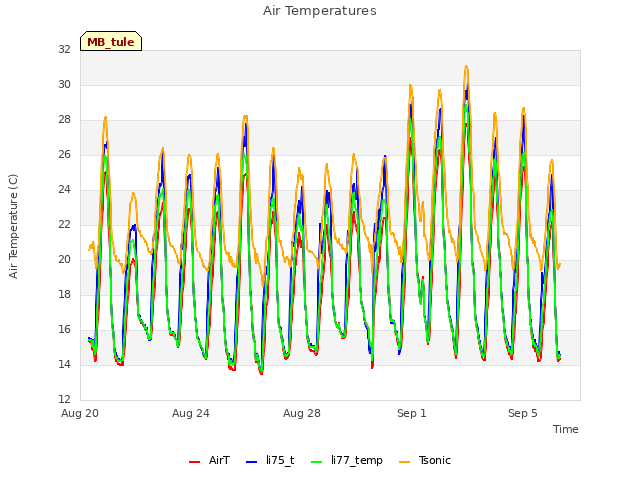Click the Aug 20 x-axis tick label

coord(80,413)
